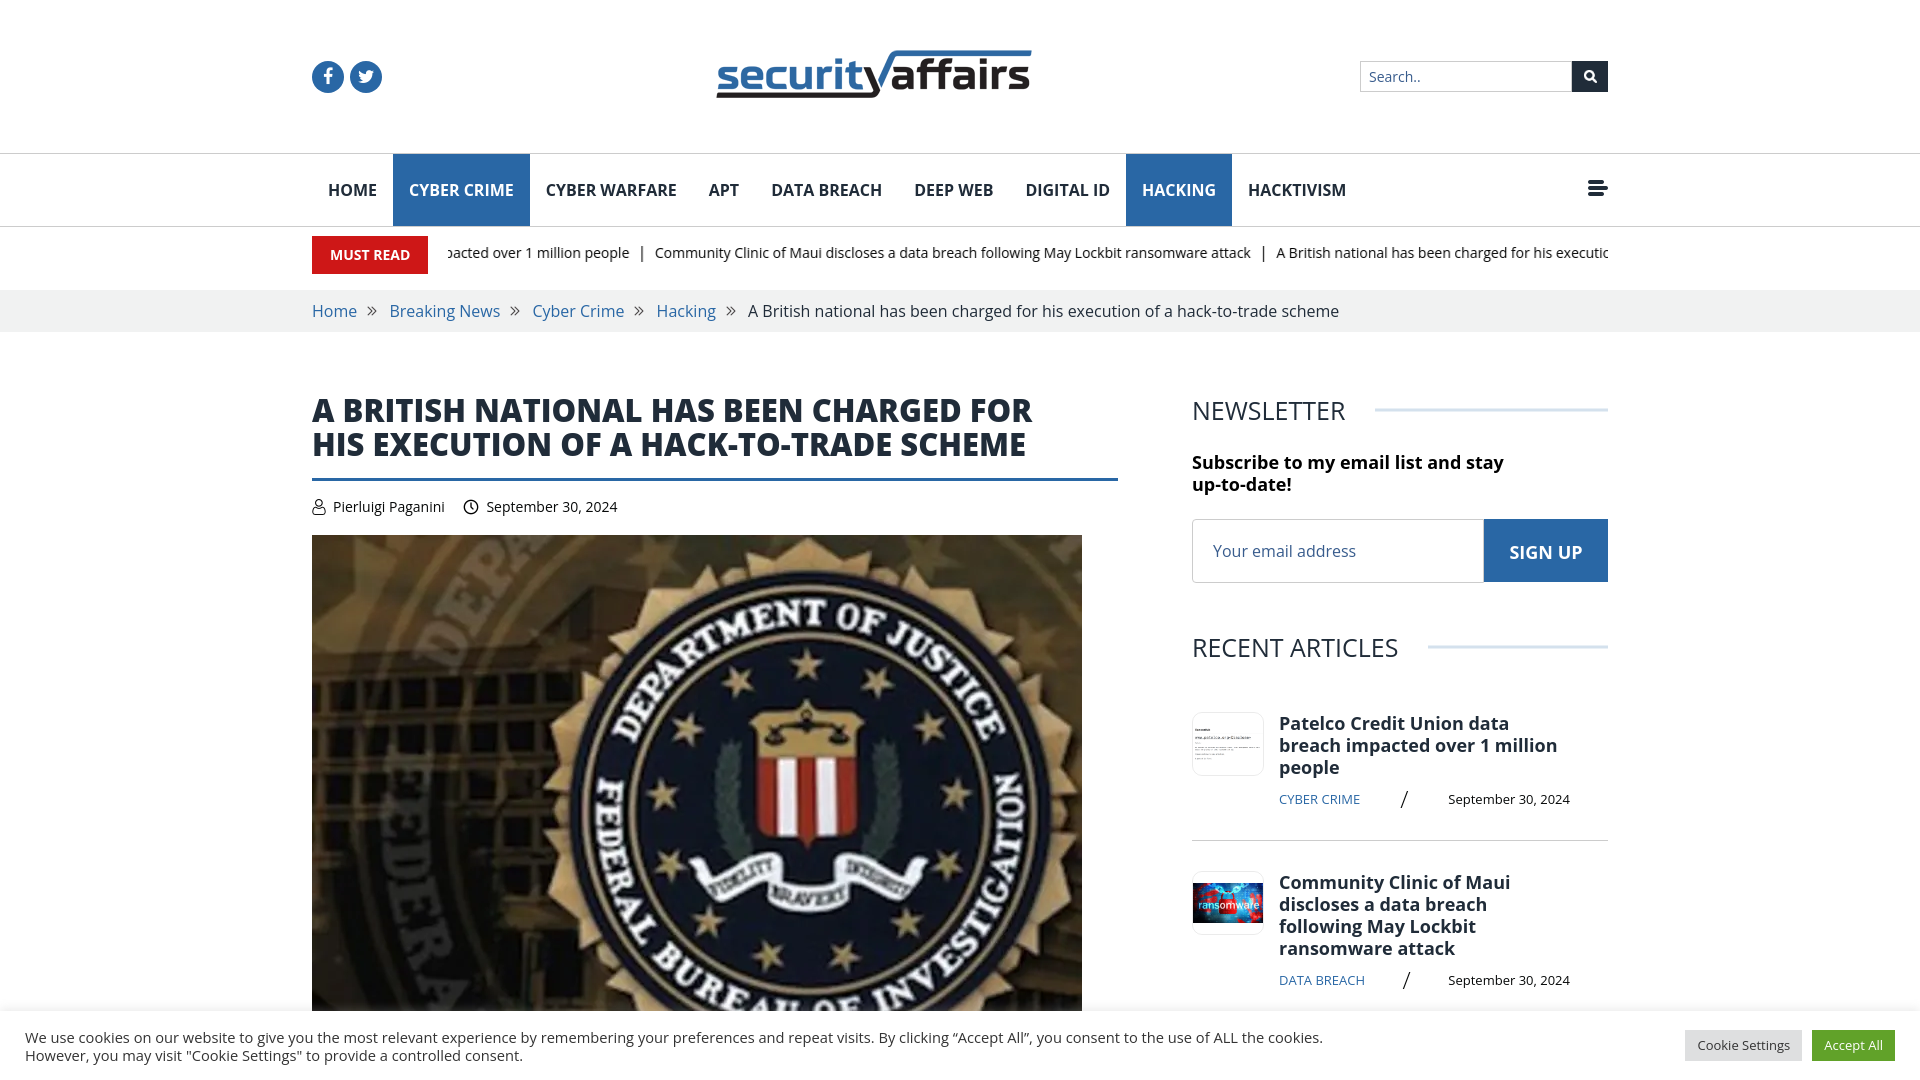Click the Hacking breadcrumb arrow icon

(x=731, y=310)
